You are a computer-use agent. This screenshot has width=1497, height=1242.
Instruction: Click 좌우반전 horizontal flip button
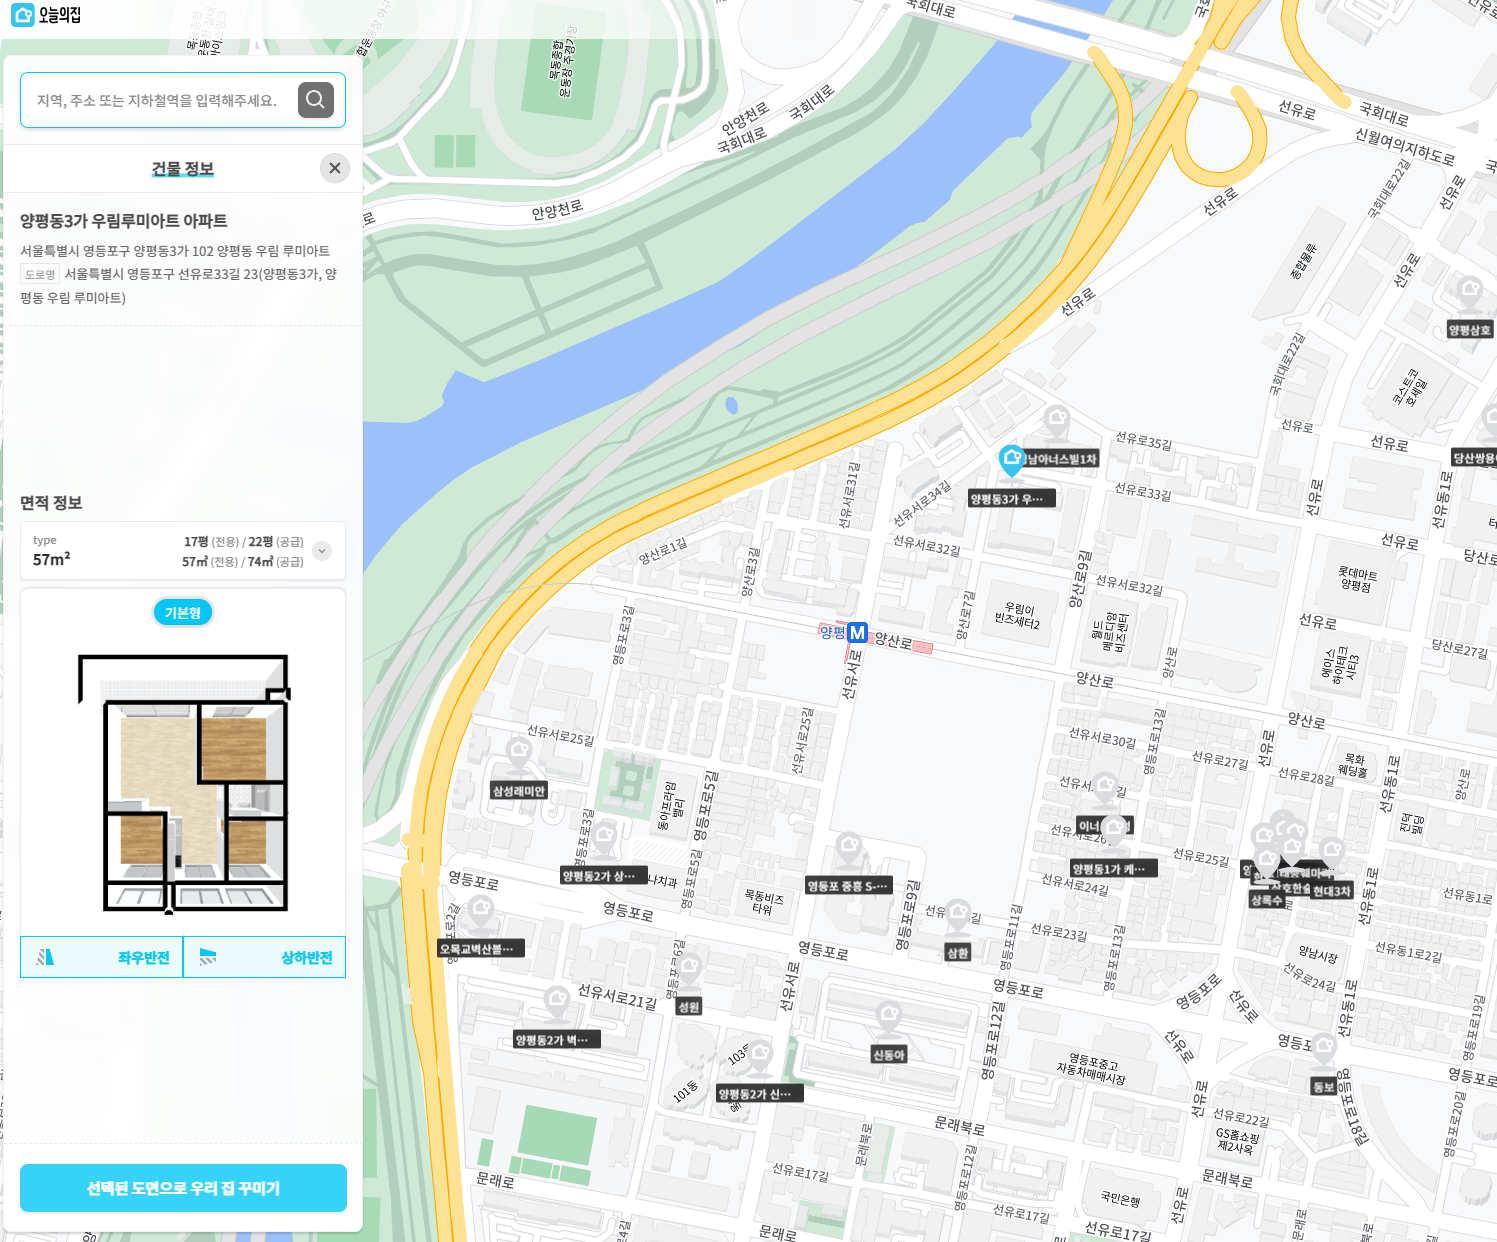pos(102,957)
